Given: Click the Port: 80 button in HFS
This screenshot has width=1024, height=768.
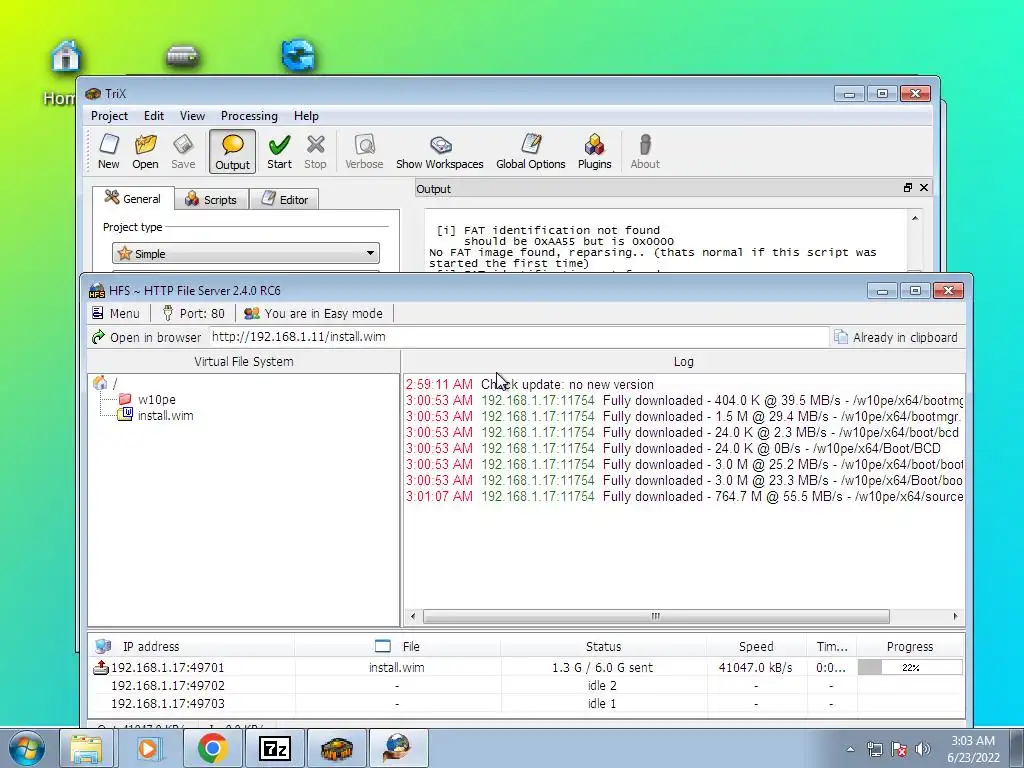Looking at the screenshot, I should pyautogui.click(x=193, y=313).
